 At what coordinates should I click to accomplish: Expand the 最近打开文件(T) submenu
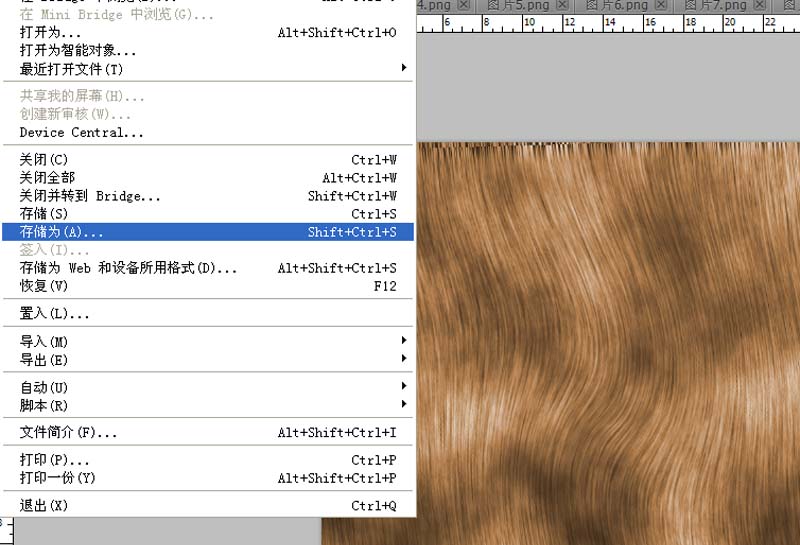coord(208,68)
